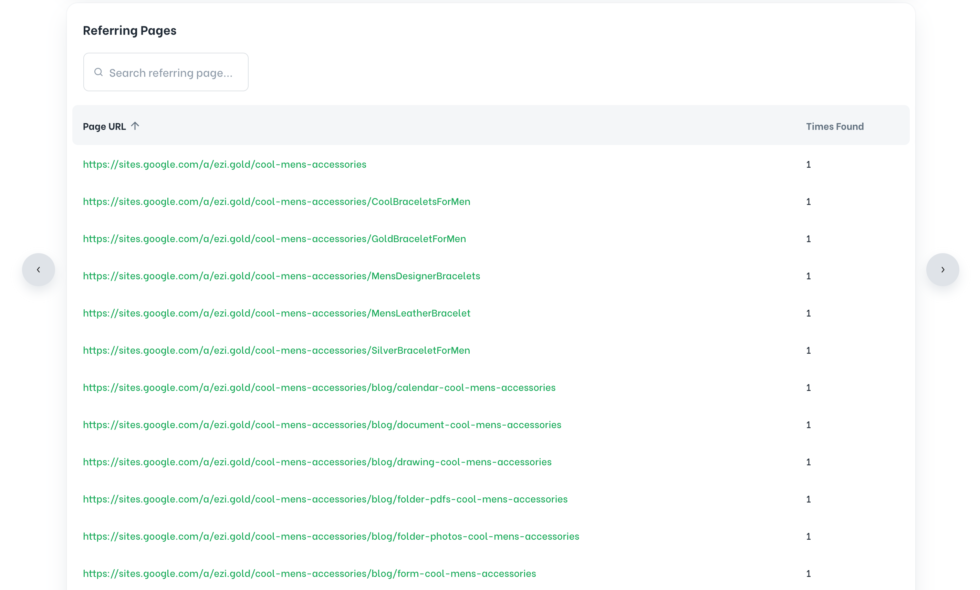The width and height of the screenshot is (980, 590).
Task: Open the blog/calendar-cool-mens-accessories link
Action: tap(319, 388)
